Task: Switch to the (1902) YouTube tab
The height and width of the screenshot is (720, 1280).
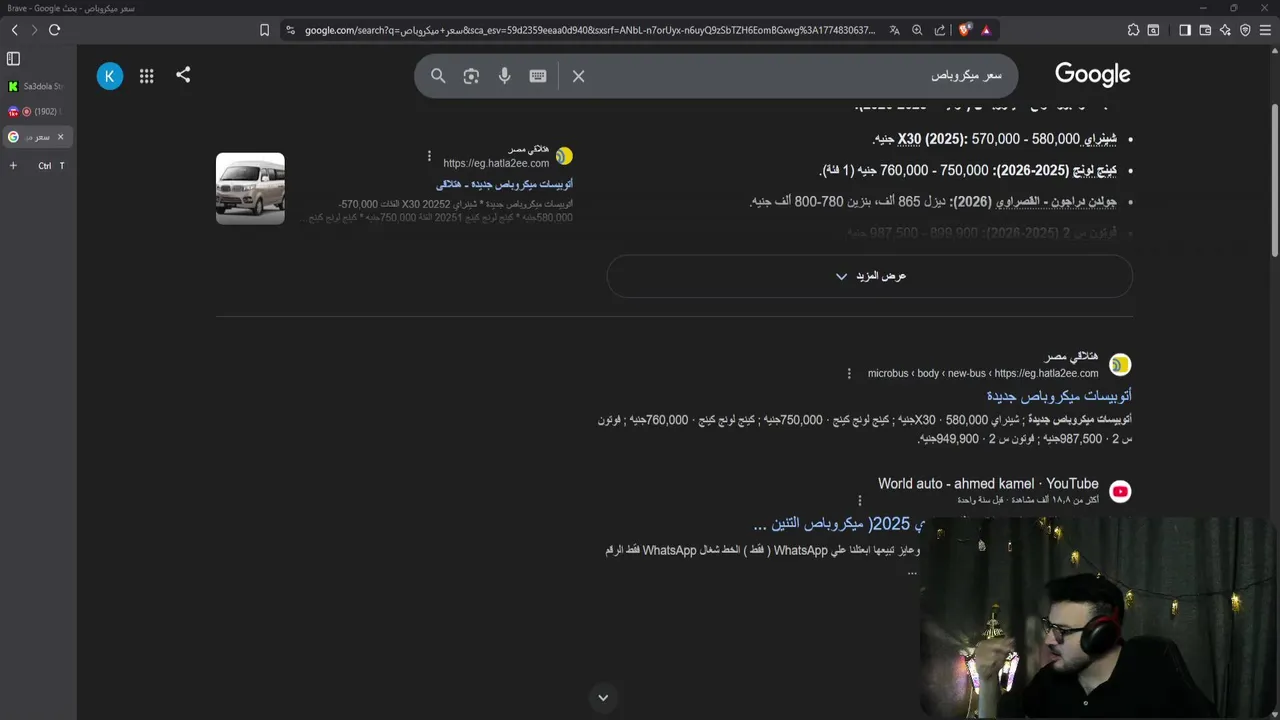Action: (37, 111)
